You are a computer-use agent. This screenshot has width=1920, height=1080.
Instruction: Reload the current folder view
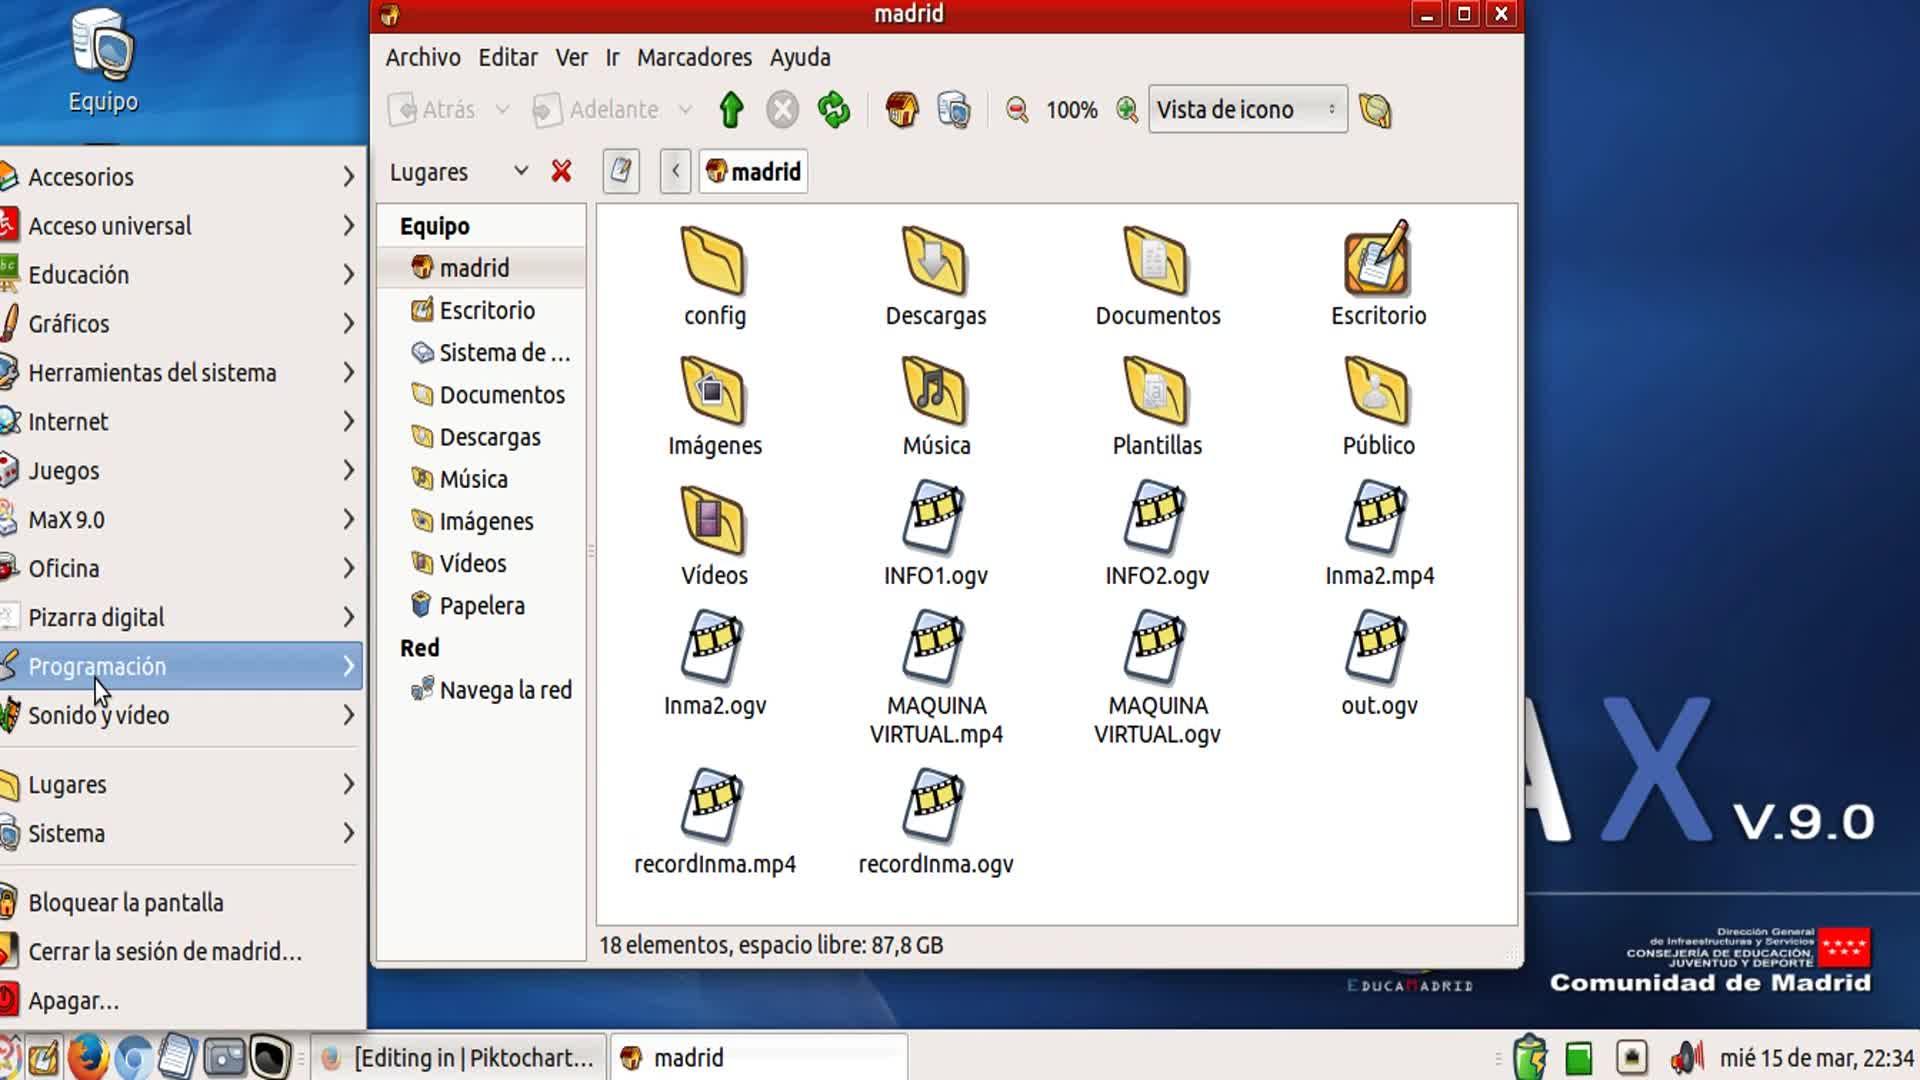pos(833,110)
